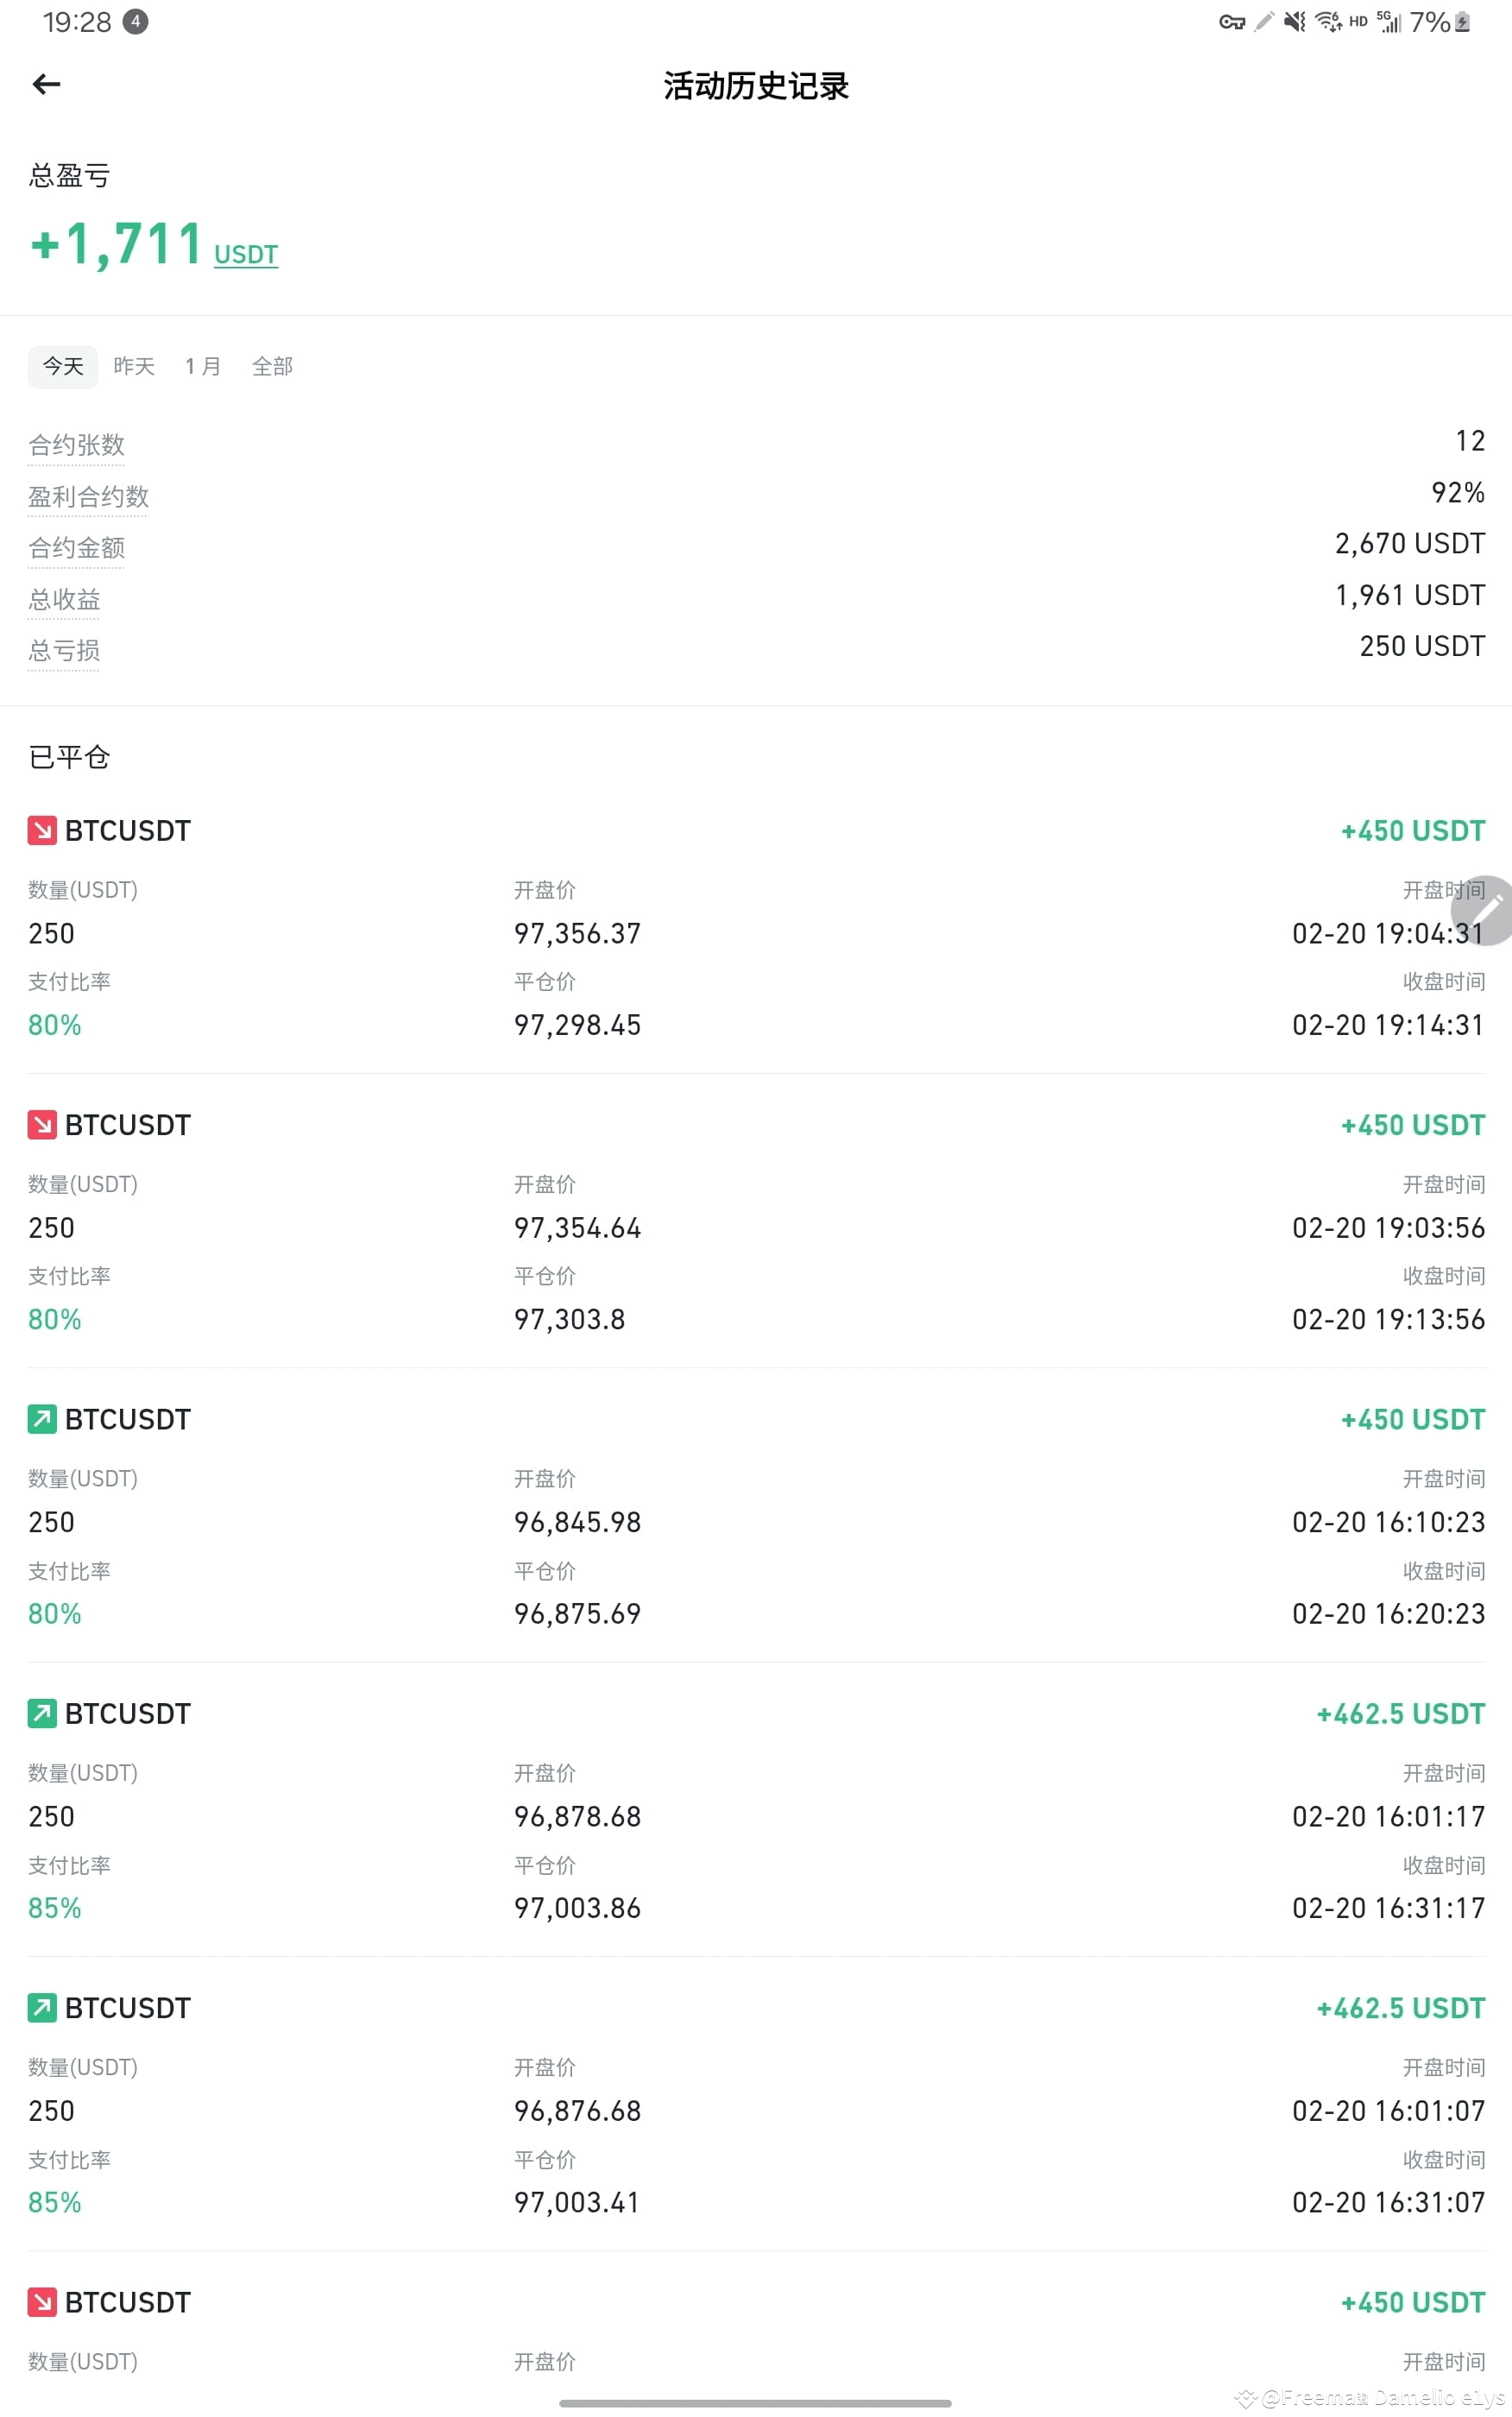The image size is (1512, 2417).
Task: Open the notification count badge in status bar
Action: pos(135,21)
